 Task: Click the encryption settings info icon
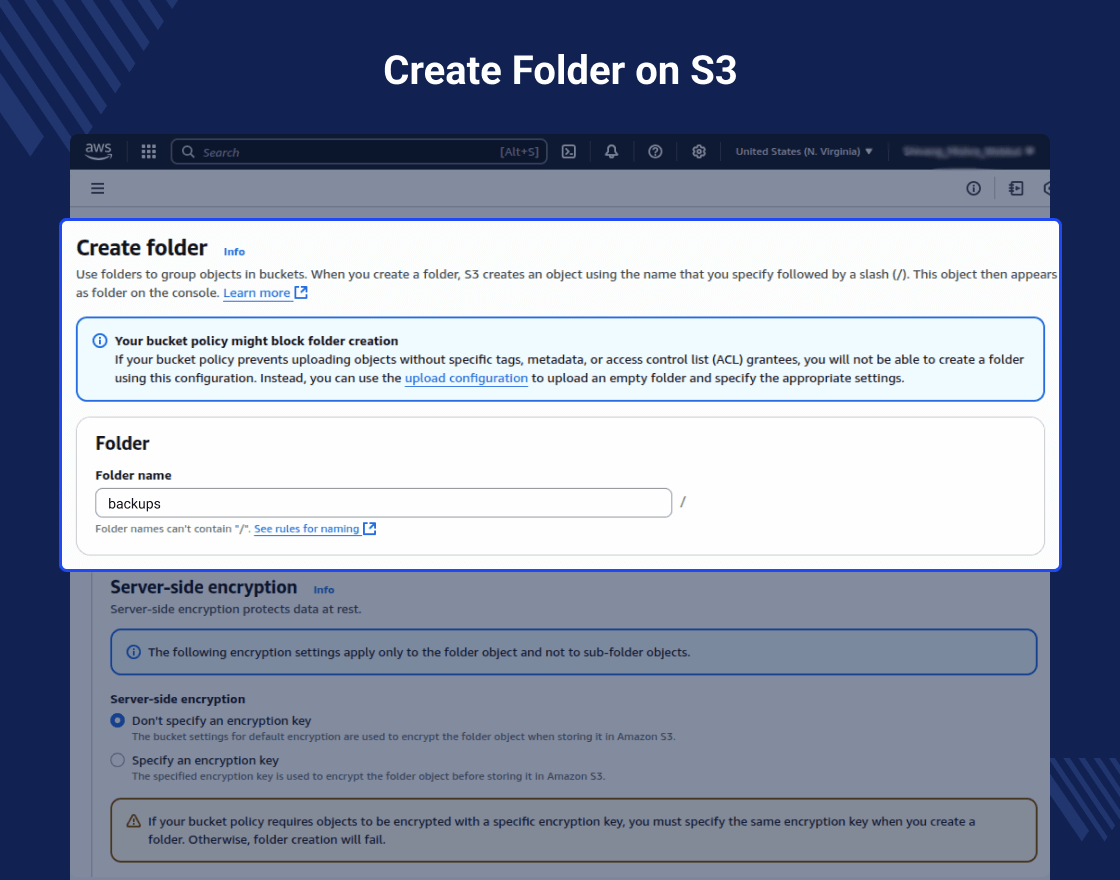[134, 651]
